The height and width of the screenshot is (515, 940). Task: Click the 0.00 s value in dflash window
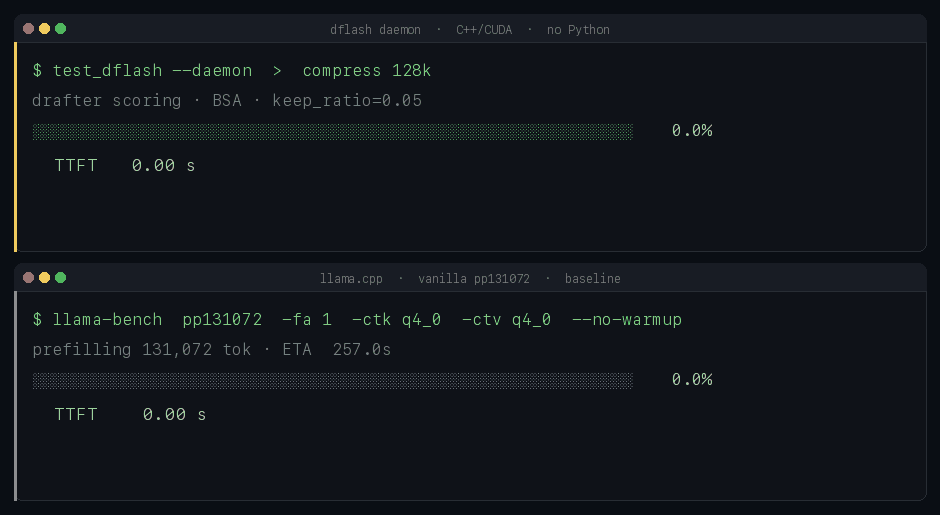coord(163,165)
